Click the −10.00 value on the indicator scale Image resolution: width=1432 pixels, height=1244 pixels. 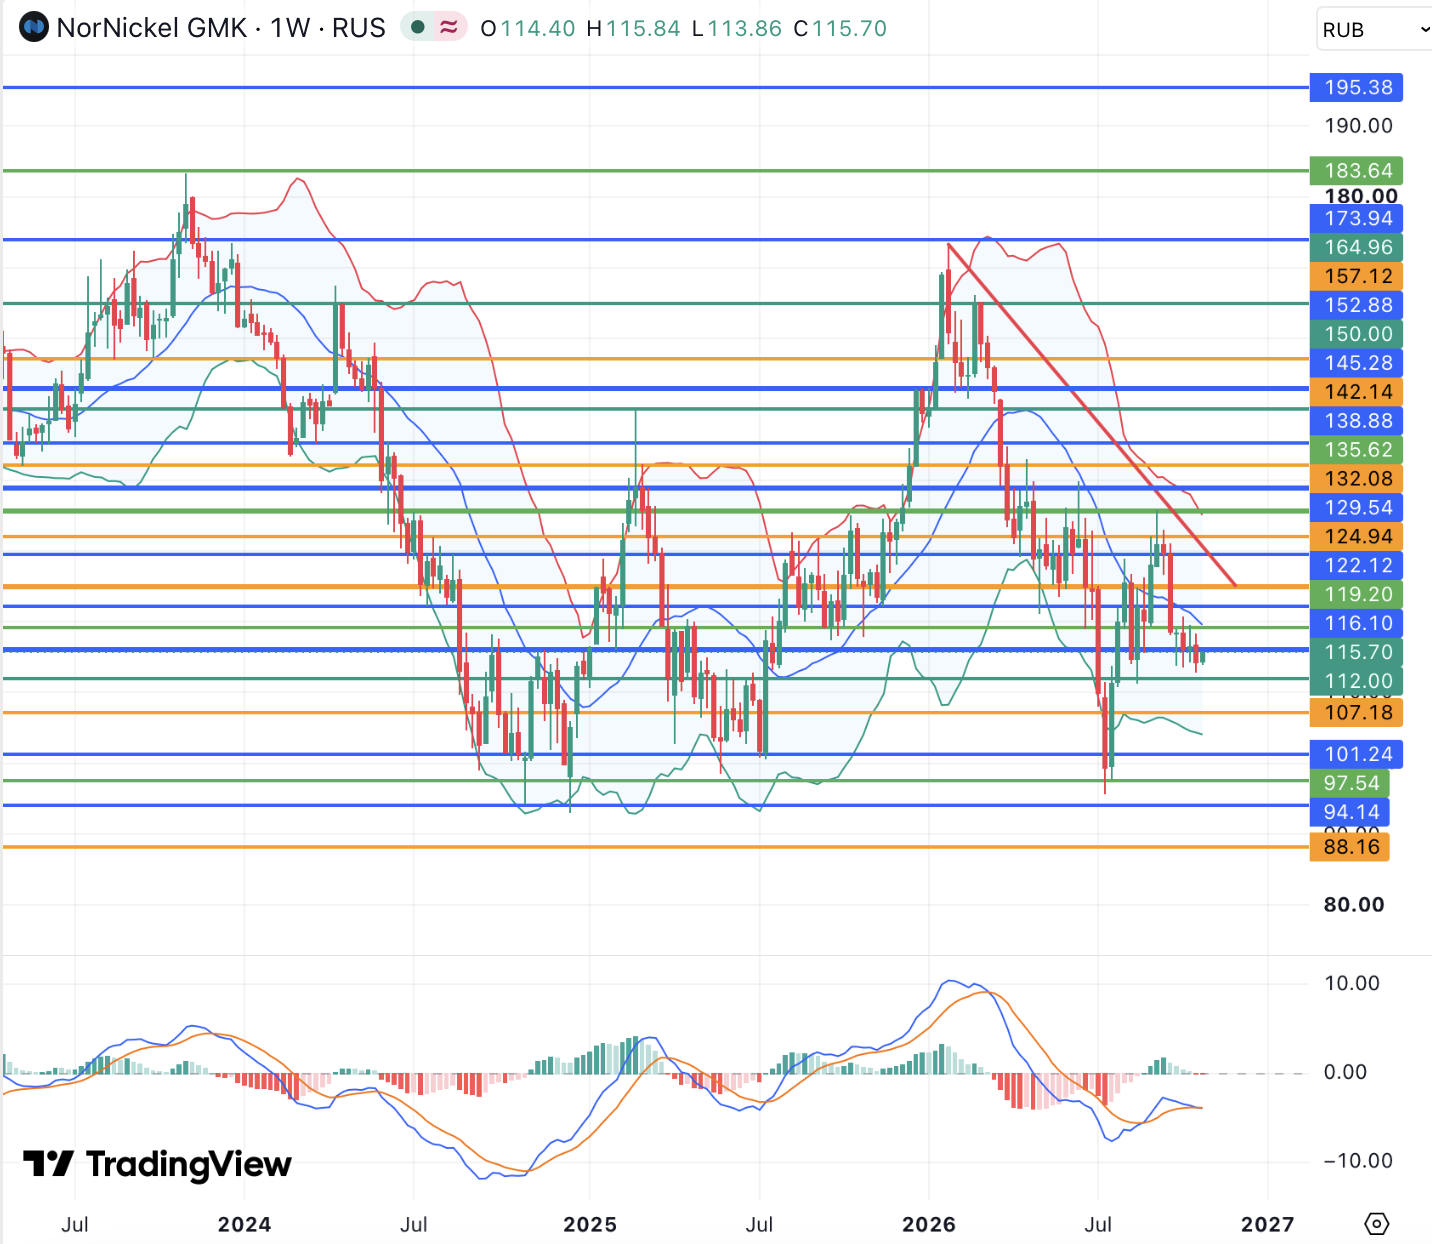click(1358, 1160)
